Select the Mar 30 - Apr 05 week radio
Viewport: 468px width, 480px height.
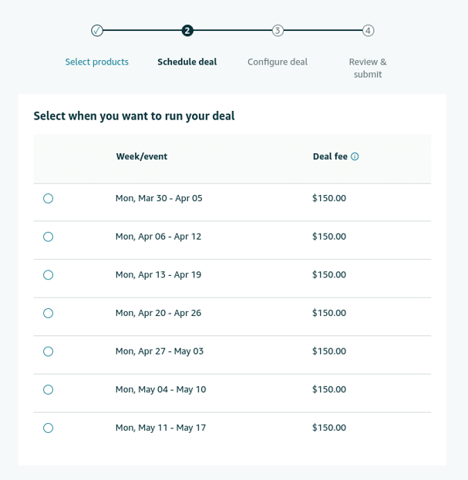click(x=48, y=198)
